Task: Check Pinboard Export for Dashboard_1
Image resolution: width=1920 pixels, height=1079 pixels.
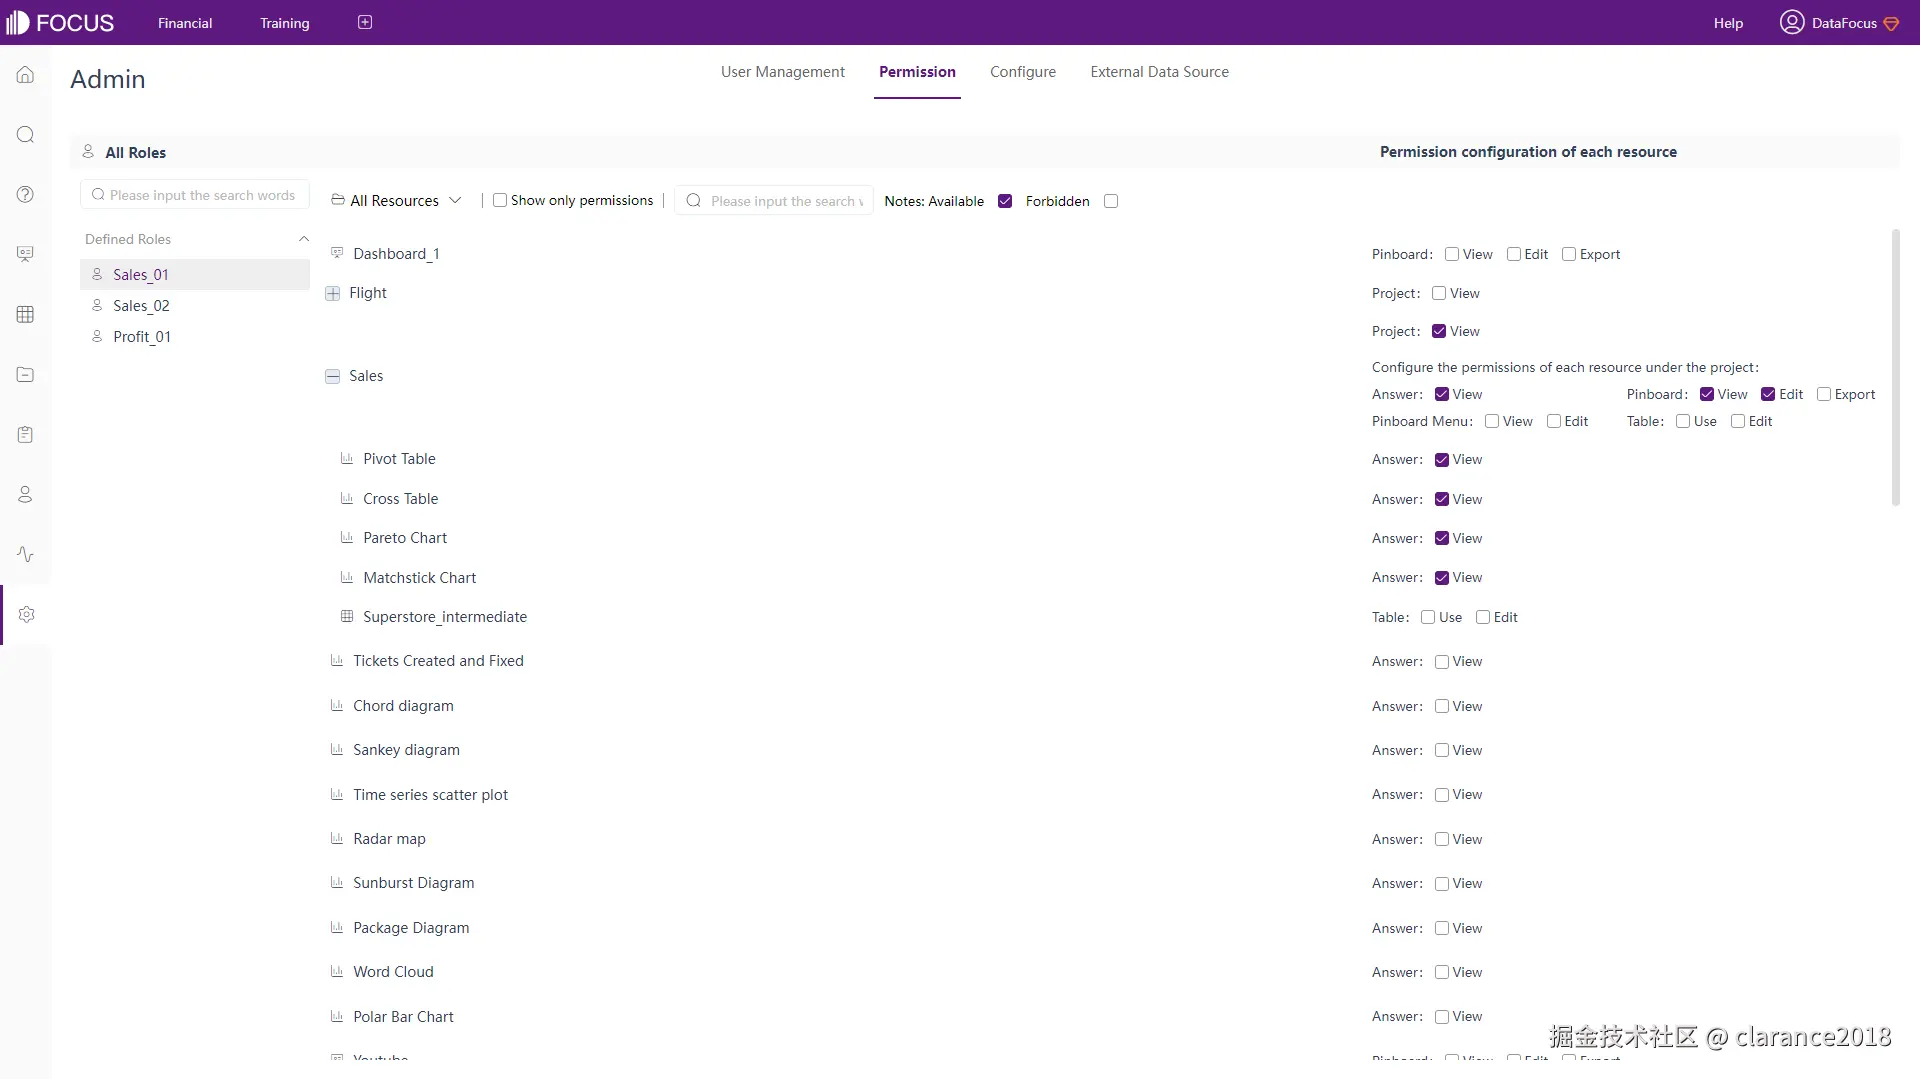Action: coord(1569,254)
